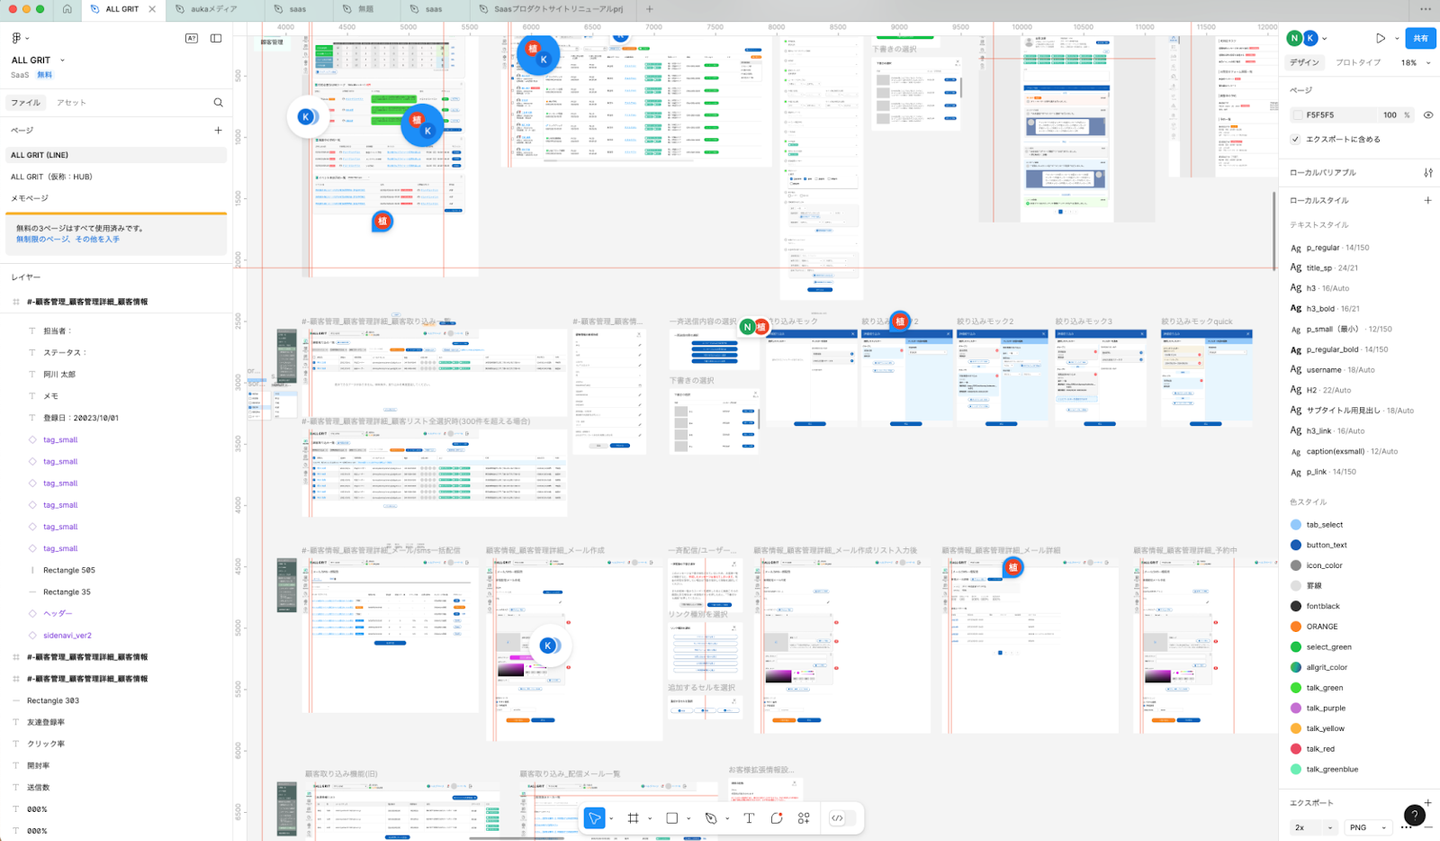Open the Figma main menu logo
This screenshot has height=841, width=1440.
(16, 38)
